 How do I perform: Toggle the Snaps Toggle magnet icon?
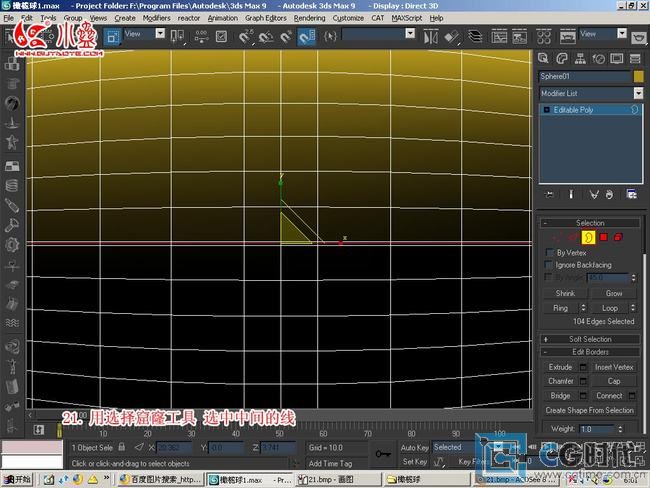click(x=245, y=37)
